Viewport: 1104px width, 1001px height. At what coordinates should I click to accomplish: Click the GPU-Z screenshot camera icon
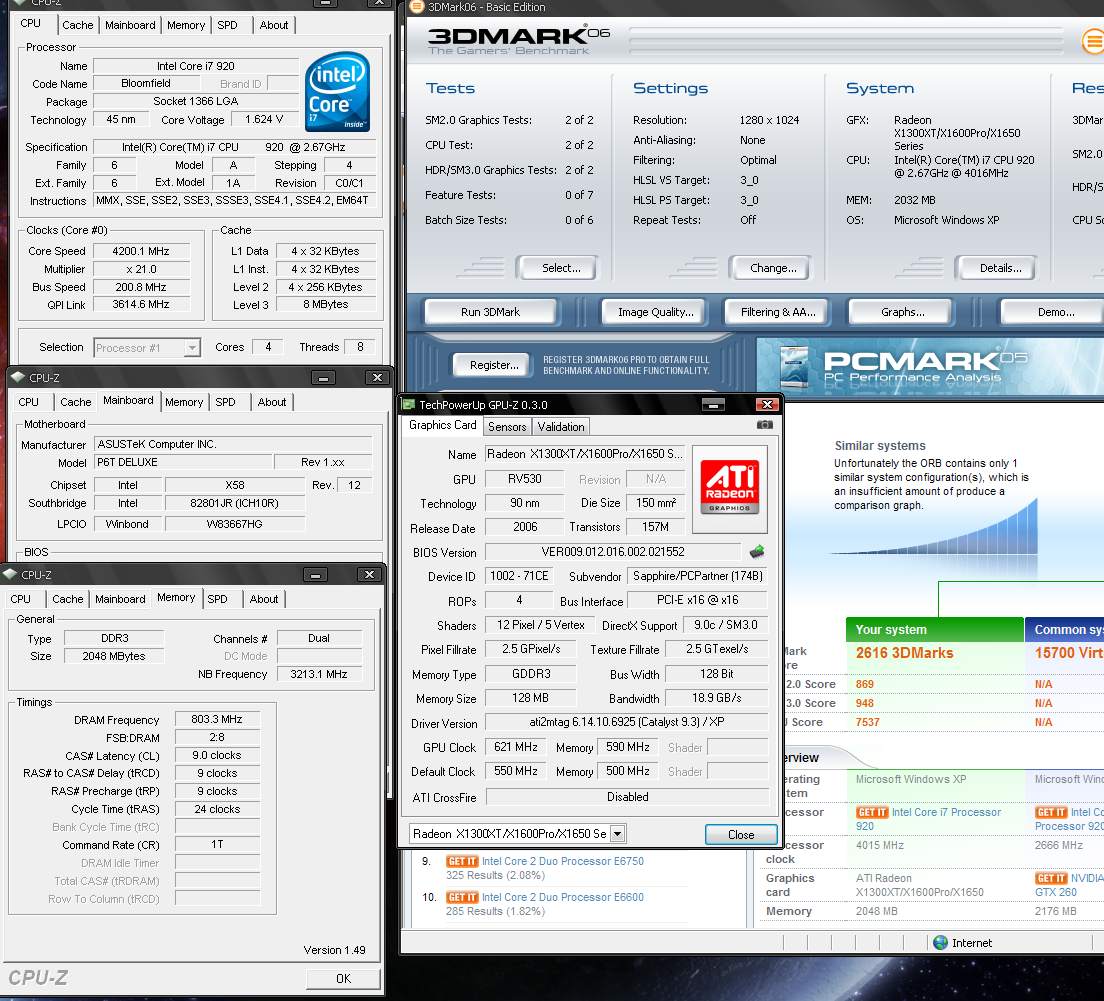[764, 425]
